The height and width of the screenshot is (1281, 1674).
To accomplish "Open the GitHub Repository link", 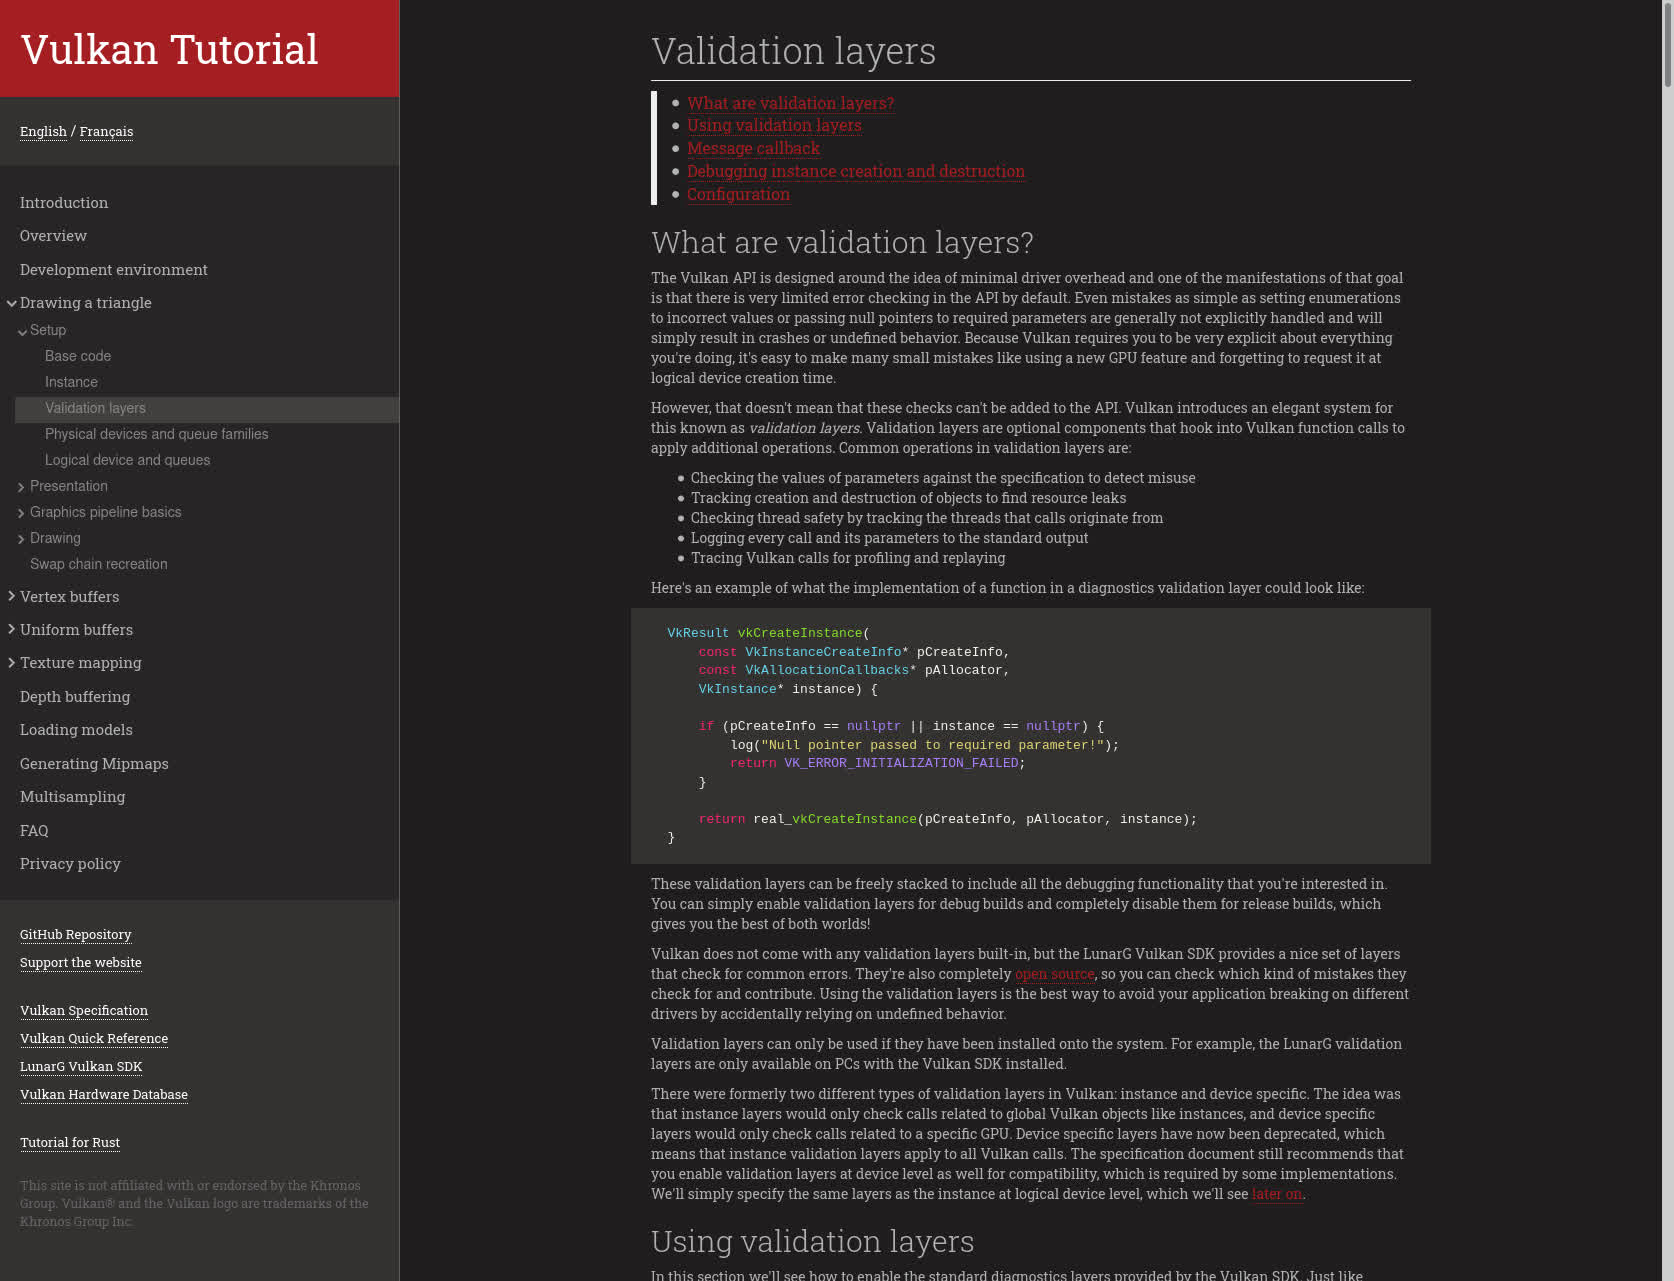I will (76, 934).
